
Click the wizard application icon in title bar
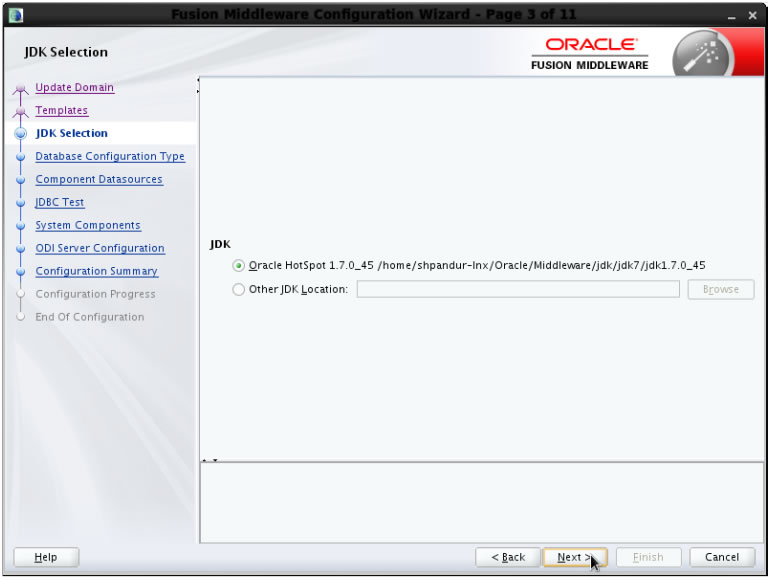[15, 15]
